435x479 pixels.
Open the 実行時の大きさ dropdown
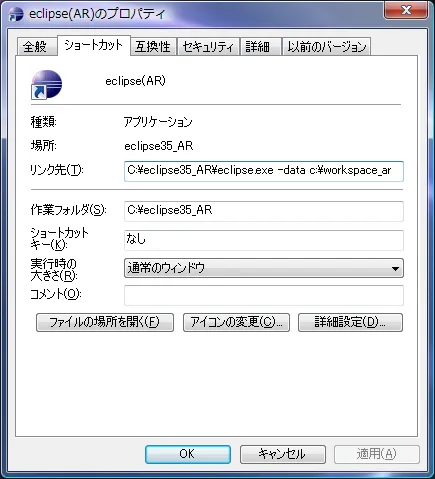click(x=264, y=268)
